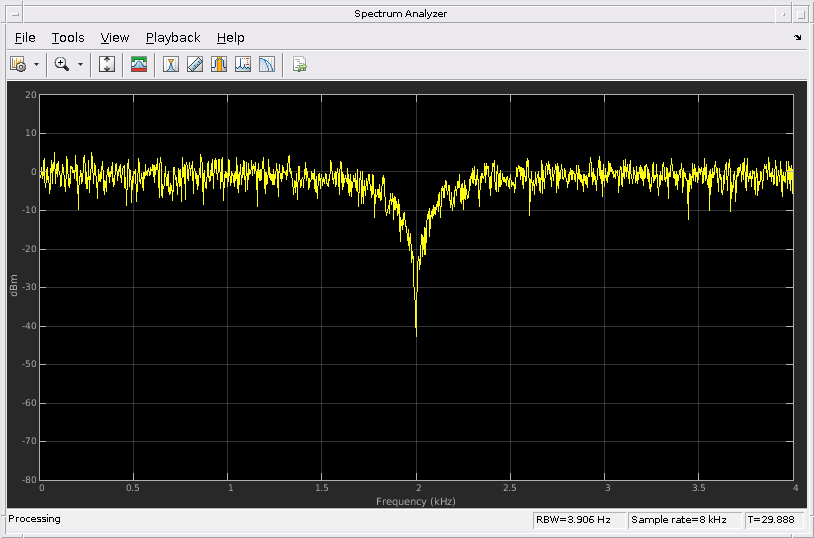
Task: Open the Playback menu
Action: point(173,38)
